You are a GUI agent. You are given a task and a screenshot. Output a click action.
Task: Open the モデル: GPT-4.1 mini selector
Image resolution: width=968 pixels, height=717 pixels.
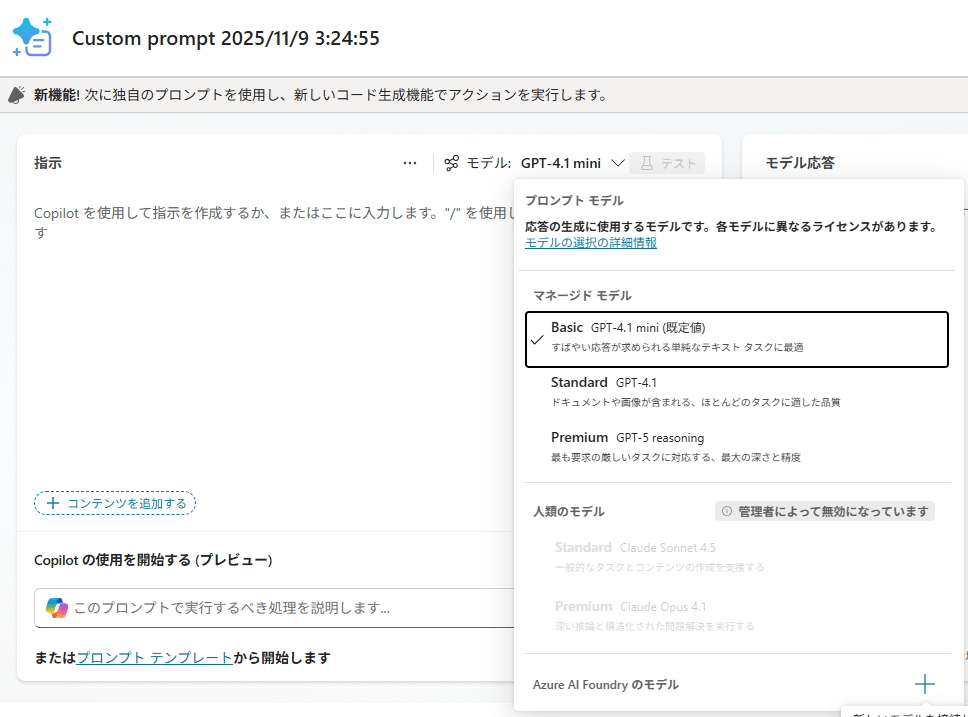[x=535, y=163]
